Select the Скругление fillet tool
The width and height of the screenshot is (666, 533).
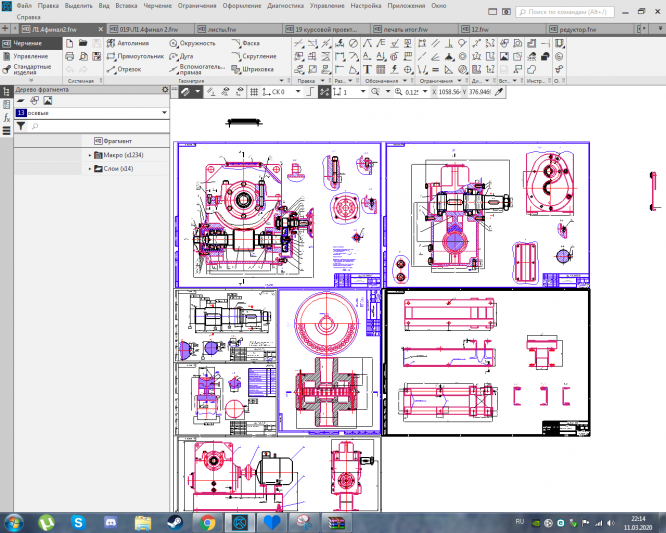(x=254, y=56)
